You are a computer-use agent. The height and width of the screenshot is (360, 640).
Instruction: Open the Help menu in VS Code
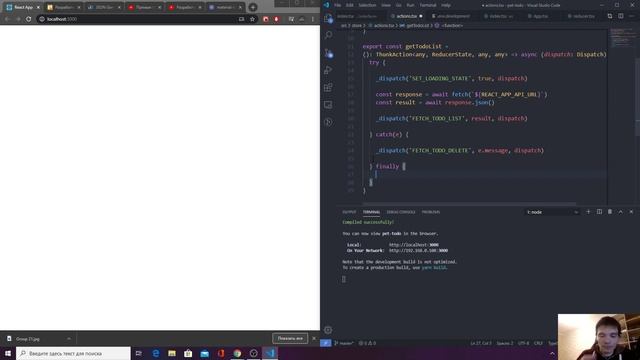pyautogui.click(x=446, y=5)
